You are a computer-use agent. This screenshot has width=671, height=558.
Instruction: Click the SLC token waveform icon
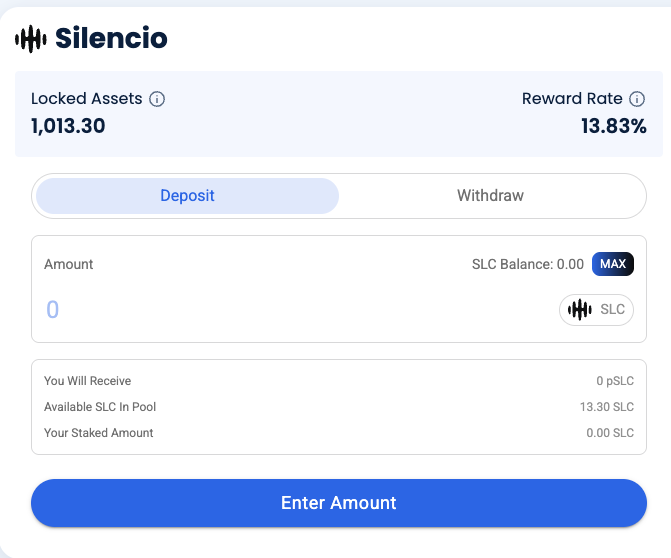[x=580, y=310]
